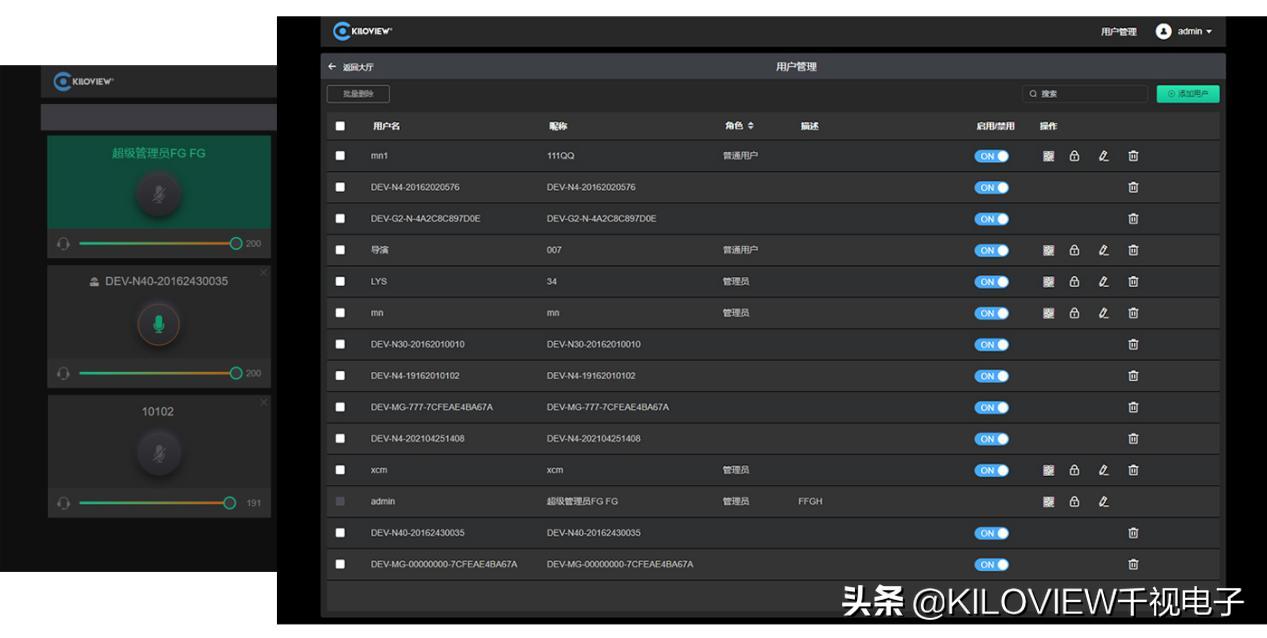Click the KILOVIEW logo in the top bar
This screenshot has height=638, width=1267.
click(x=362, y=31)
